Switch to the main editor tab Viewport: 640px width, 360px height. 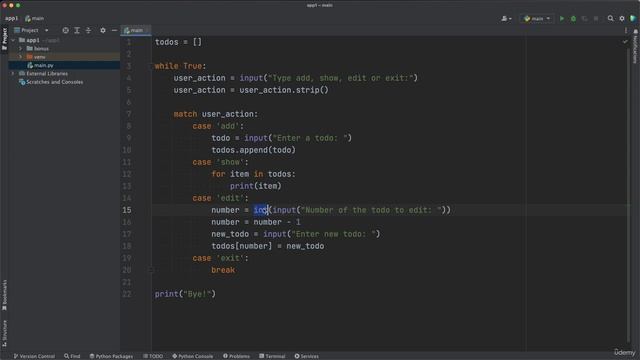(136, 30)
